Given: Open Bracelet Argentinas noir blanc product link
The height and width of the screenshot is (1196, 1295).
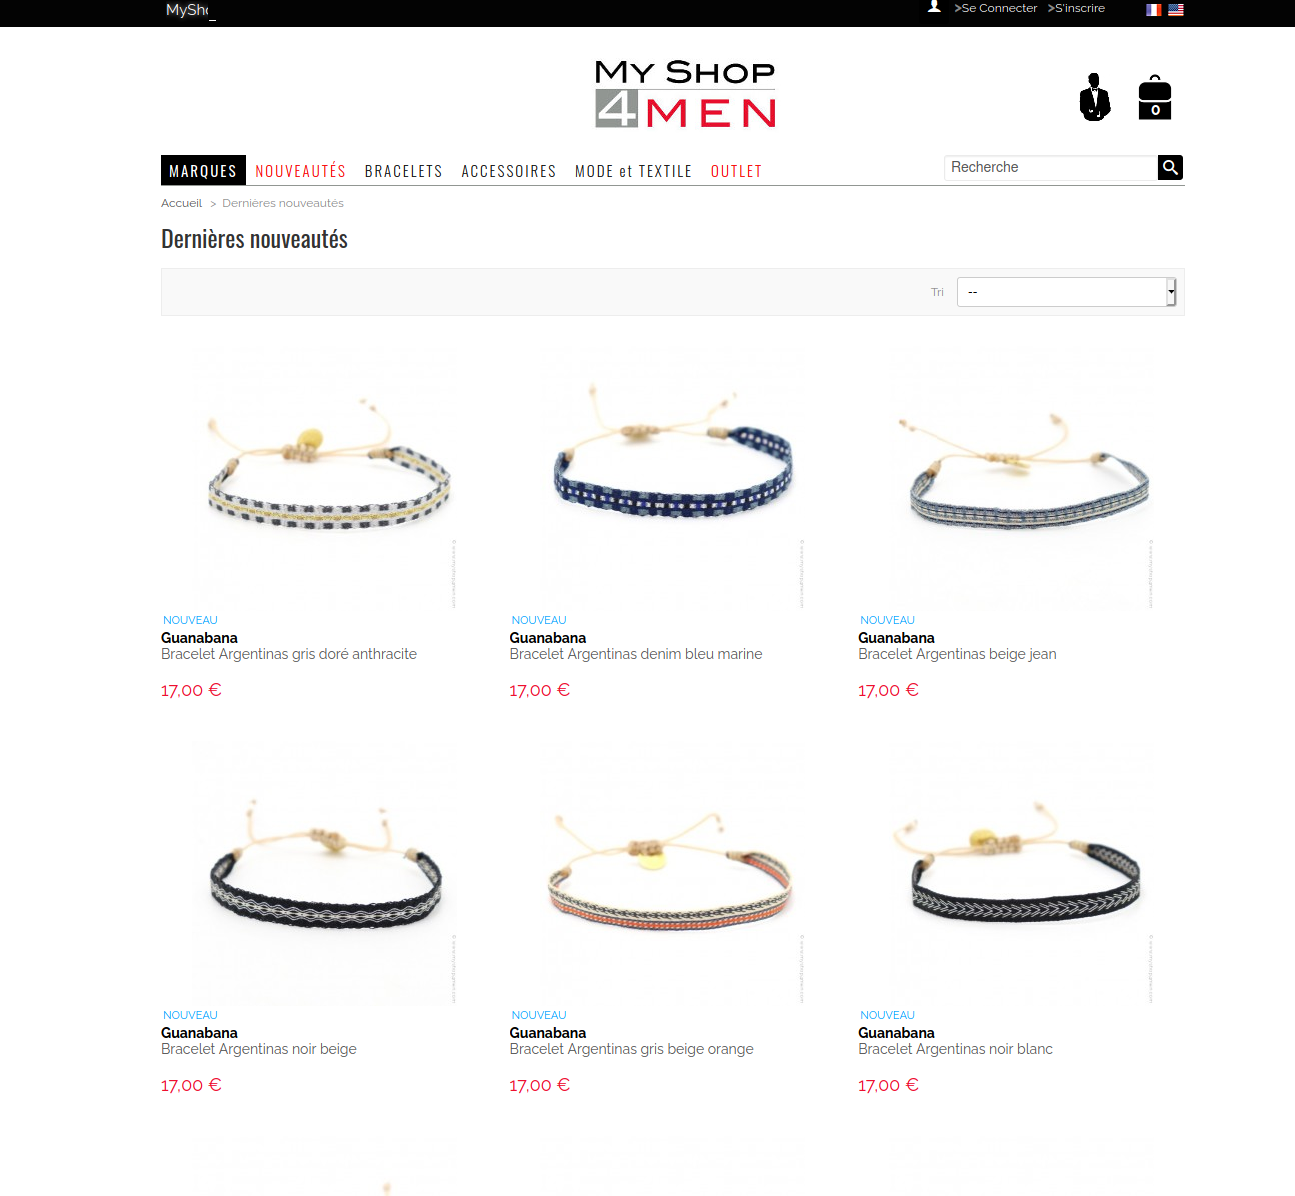Looking at the screenshot, I should coord(955,1049).
